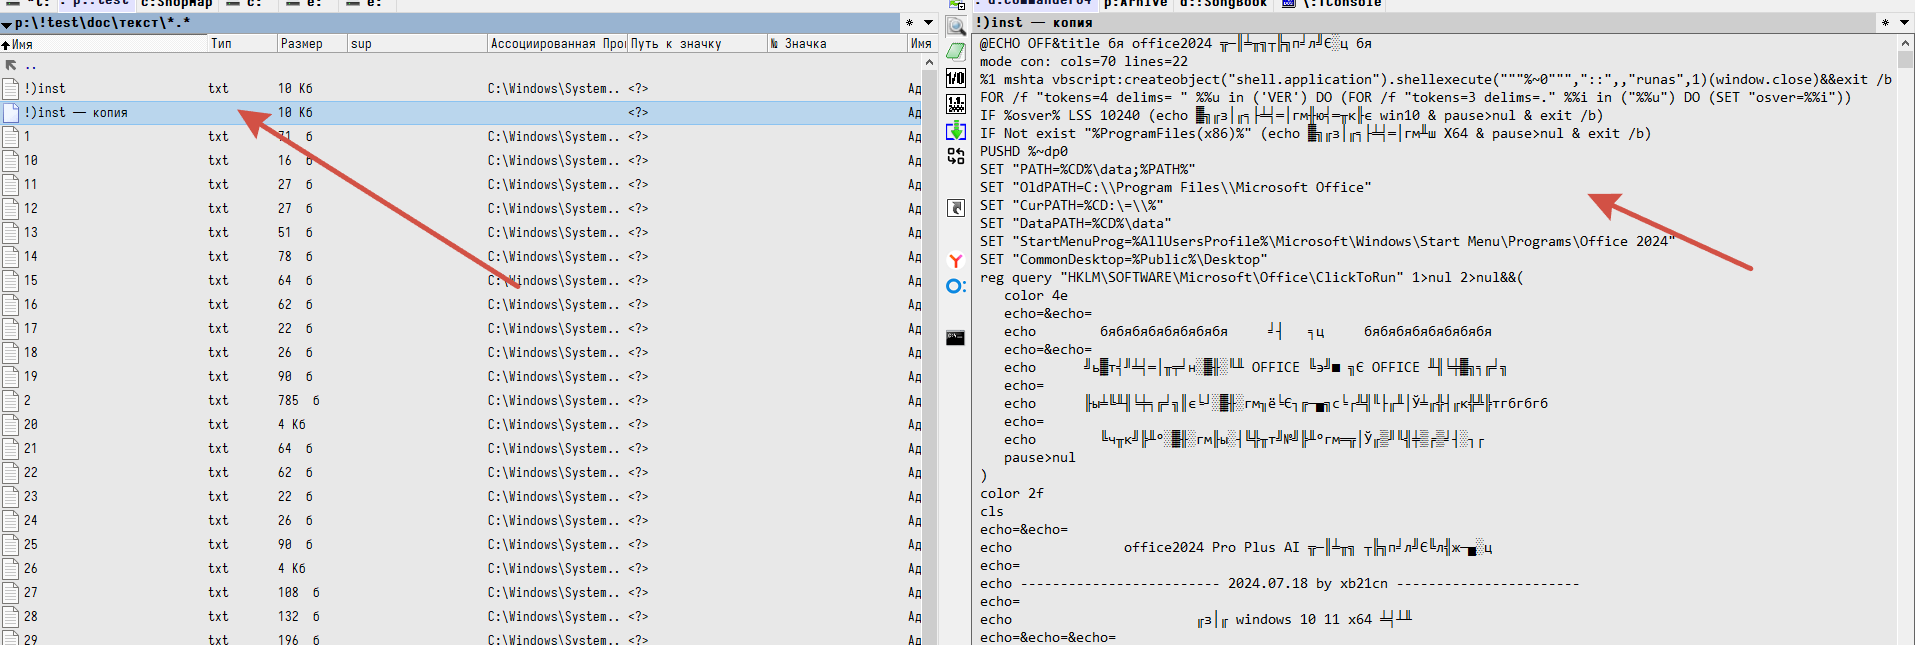Switch to the c:ShopMap tab
1915x645 pixels.
coord(176,4)
